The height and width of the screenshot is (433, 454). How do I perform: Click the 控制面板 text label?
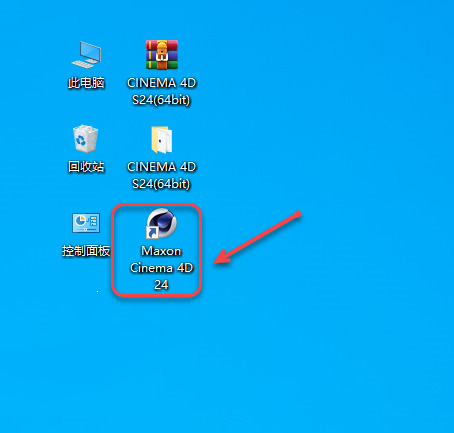coord(86,251)
